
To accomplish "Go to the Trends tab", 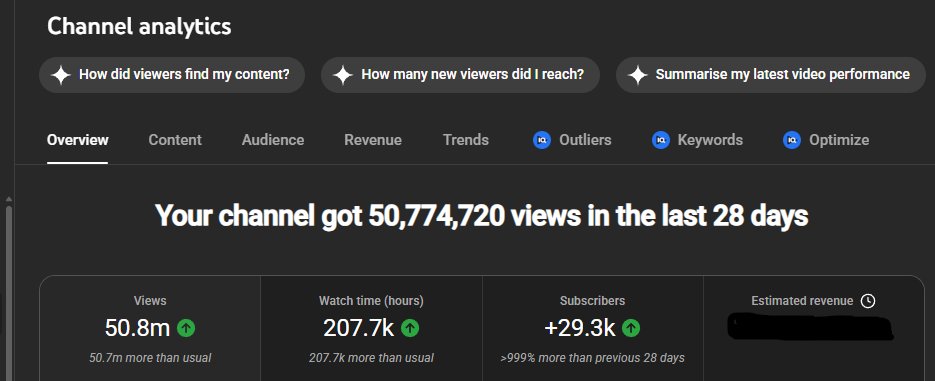I will click(466, 140).
